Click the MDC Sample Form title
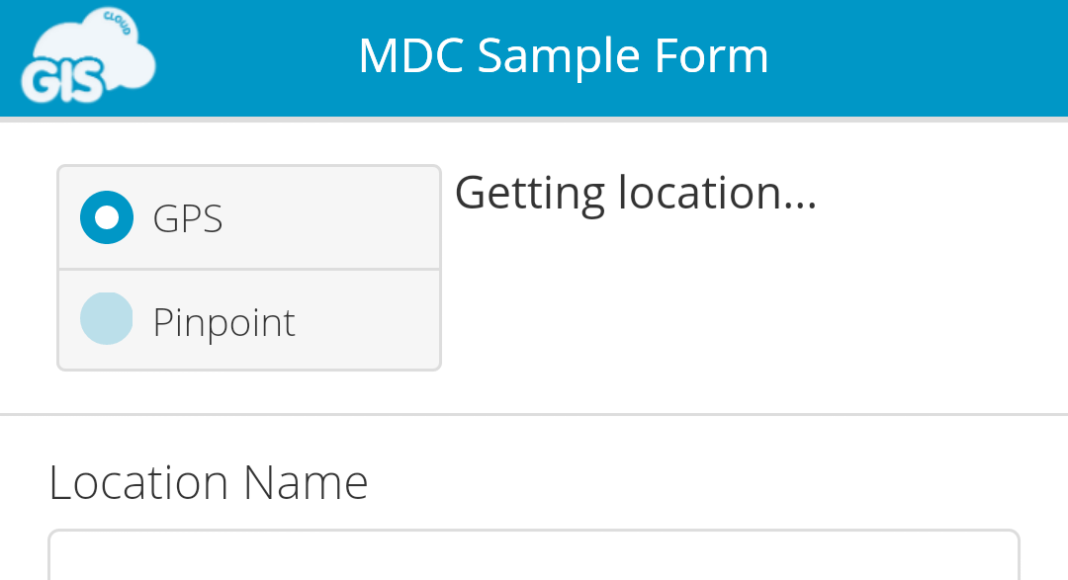 tap(563, 56)
